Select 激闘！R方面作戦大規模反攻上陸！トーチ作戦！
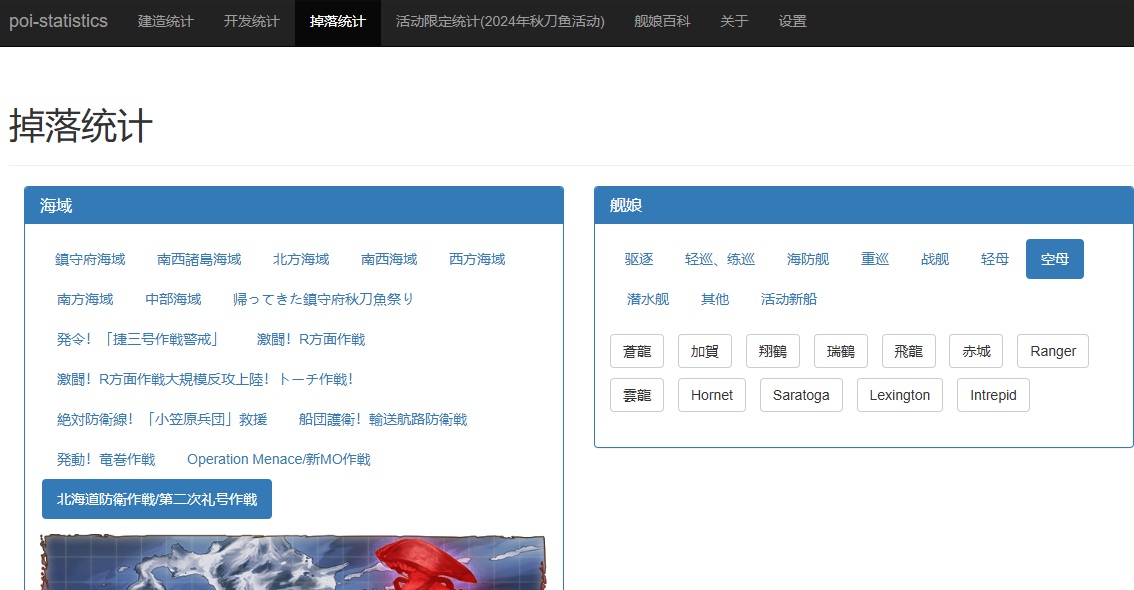Image resolution: width=1134 pixels, height=590 pixels. 205,379
